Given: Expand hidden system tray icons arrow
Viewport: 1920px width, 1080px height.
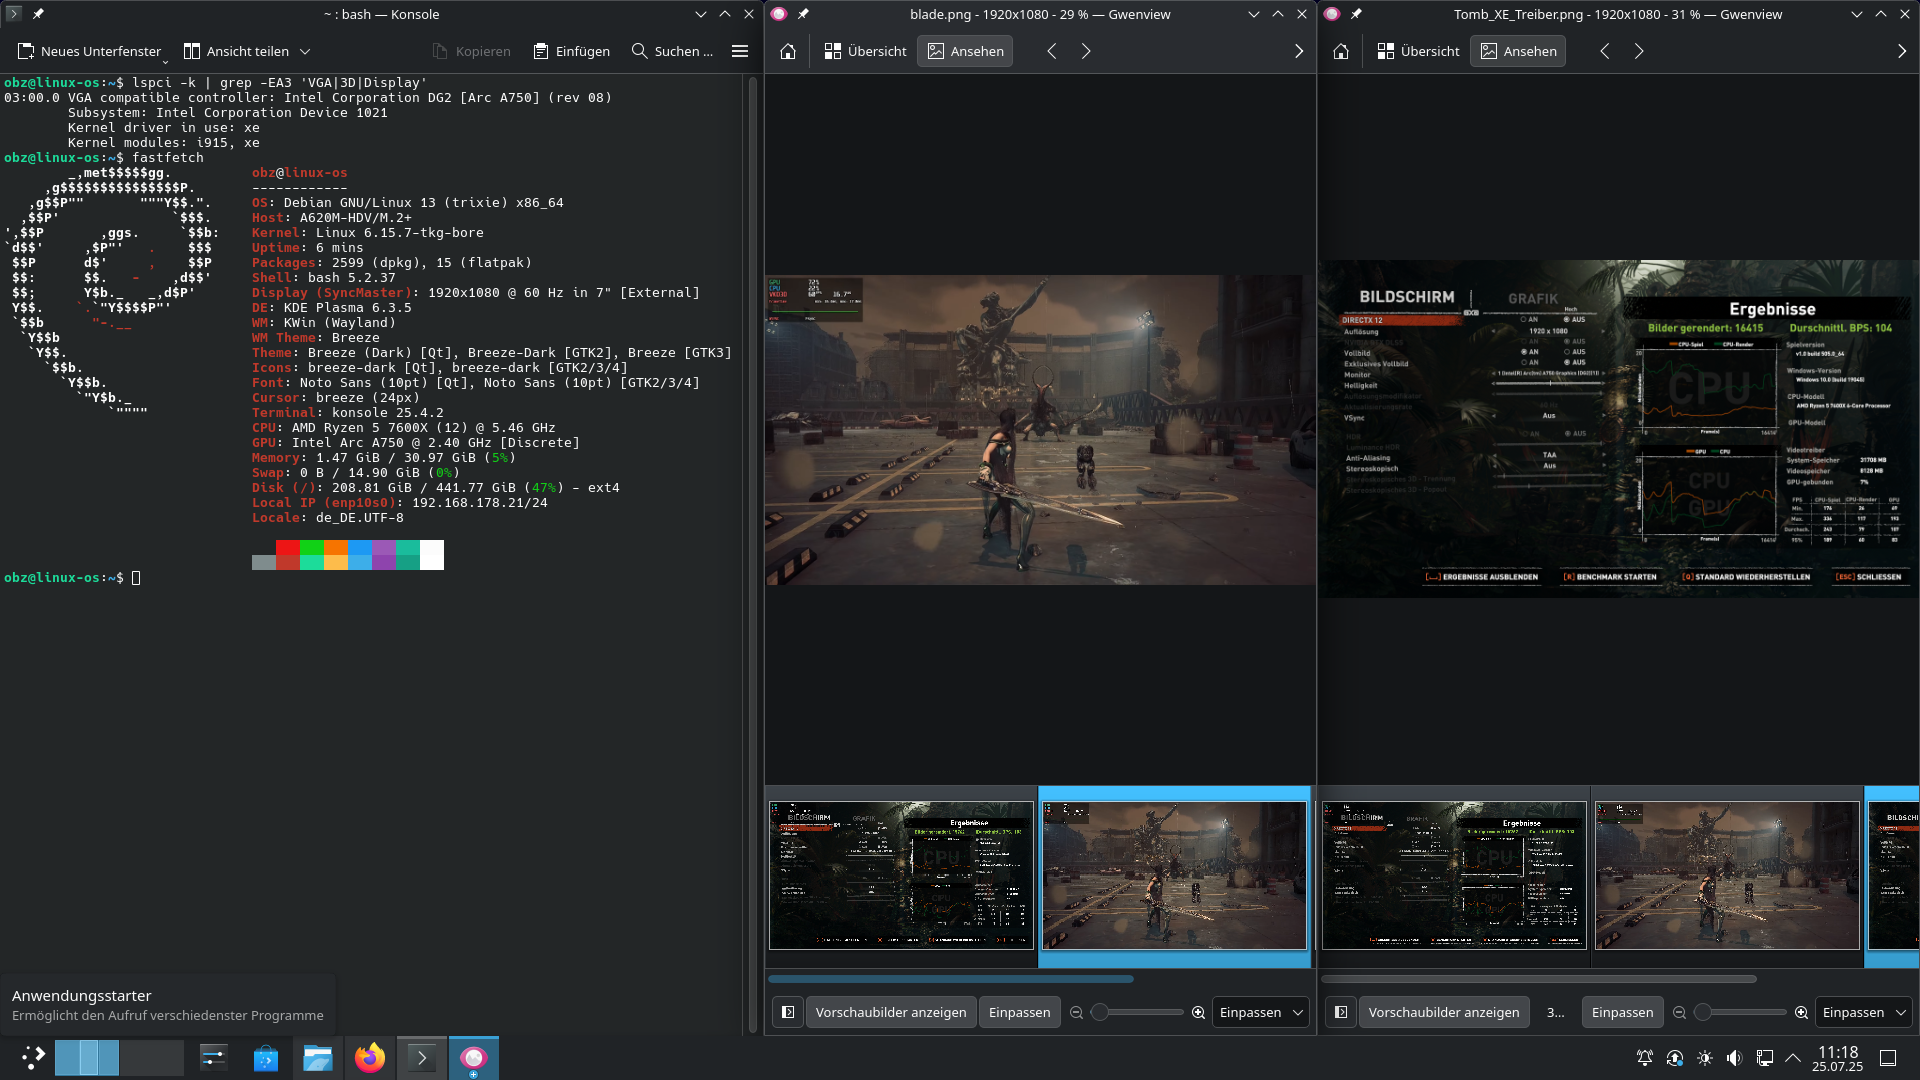Looking at the screenshot, I should pyautogui.click(x=1793, y=1058).
